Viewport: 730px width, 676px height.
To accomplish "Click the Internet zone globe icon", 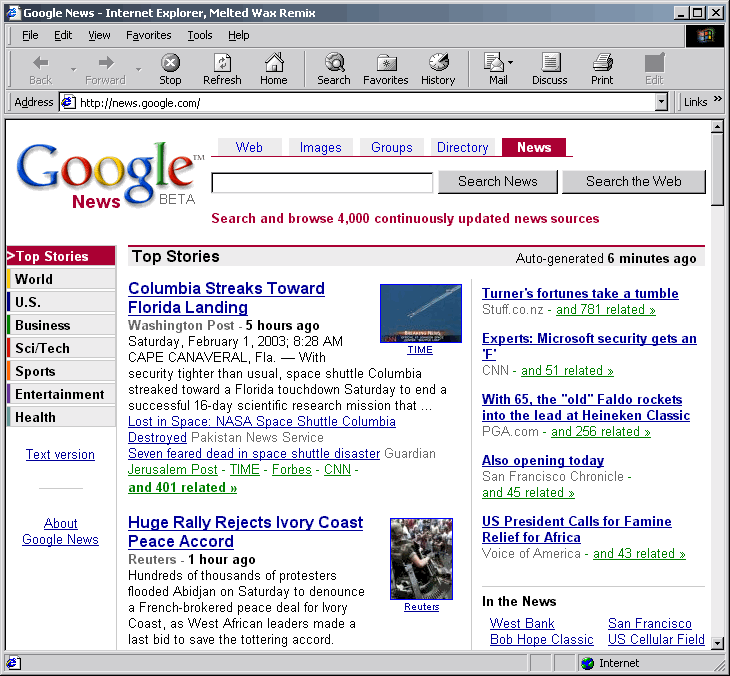I will pyautogui.click(x=588, y=663).
